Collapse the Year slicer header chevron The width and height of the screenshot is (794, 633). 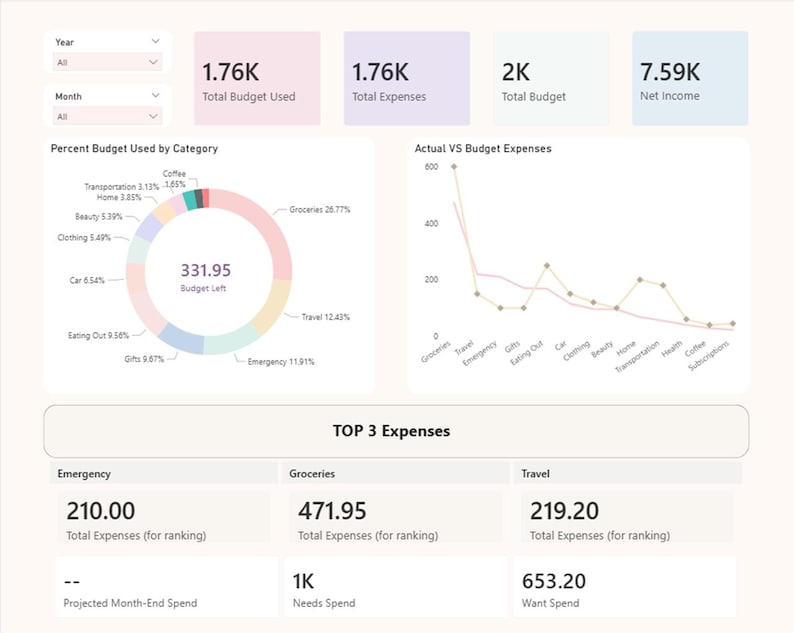[x=155, y=41]
